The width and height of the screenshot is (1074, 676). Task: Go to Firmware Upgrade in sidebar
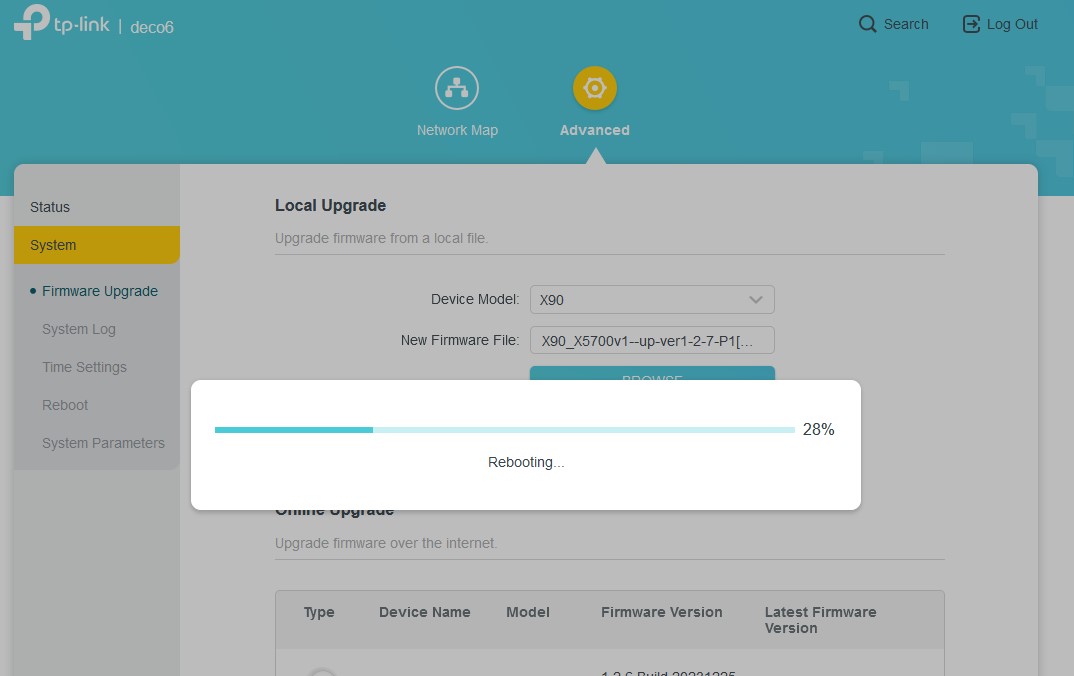coord(100,291)
